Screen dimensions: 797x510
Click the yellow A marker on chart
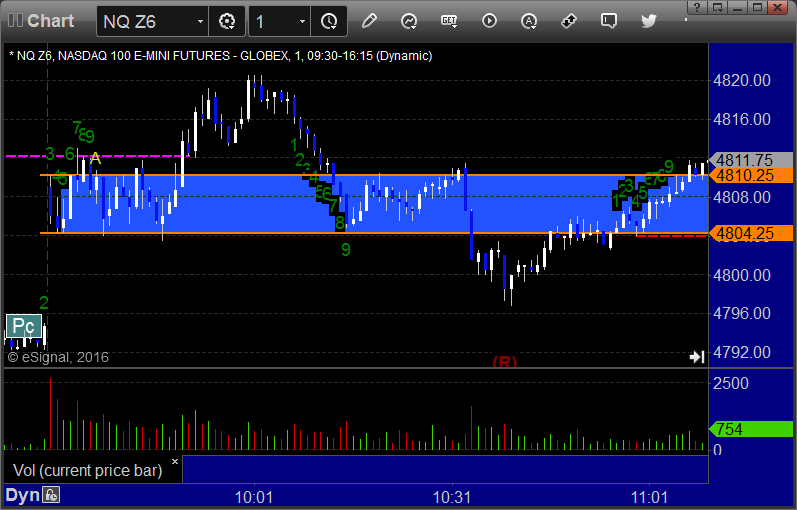coord(95,159)
